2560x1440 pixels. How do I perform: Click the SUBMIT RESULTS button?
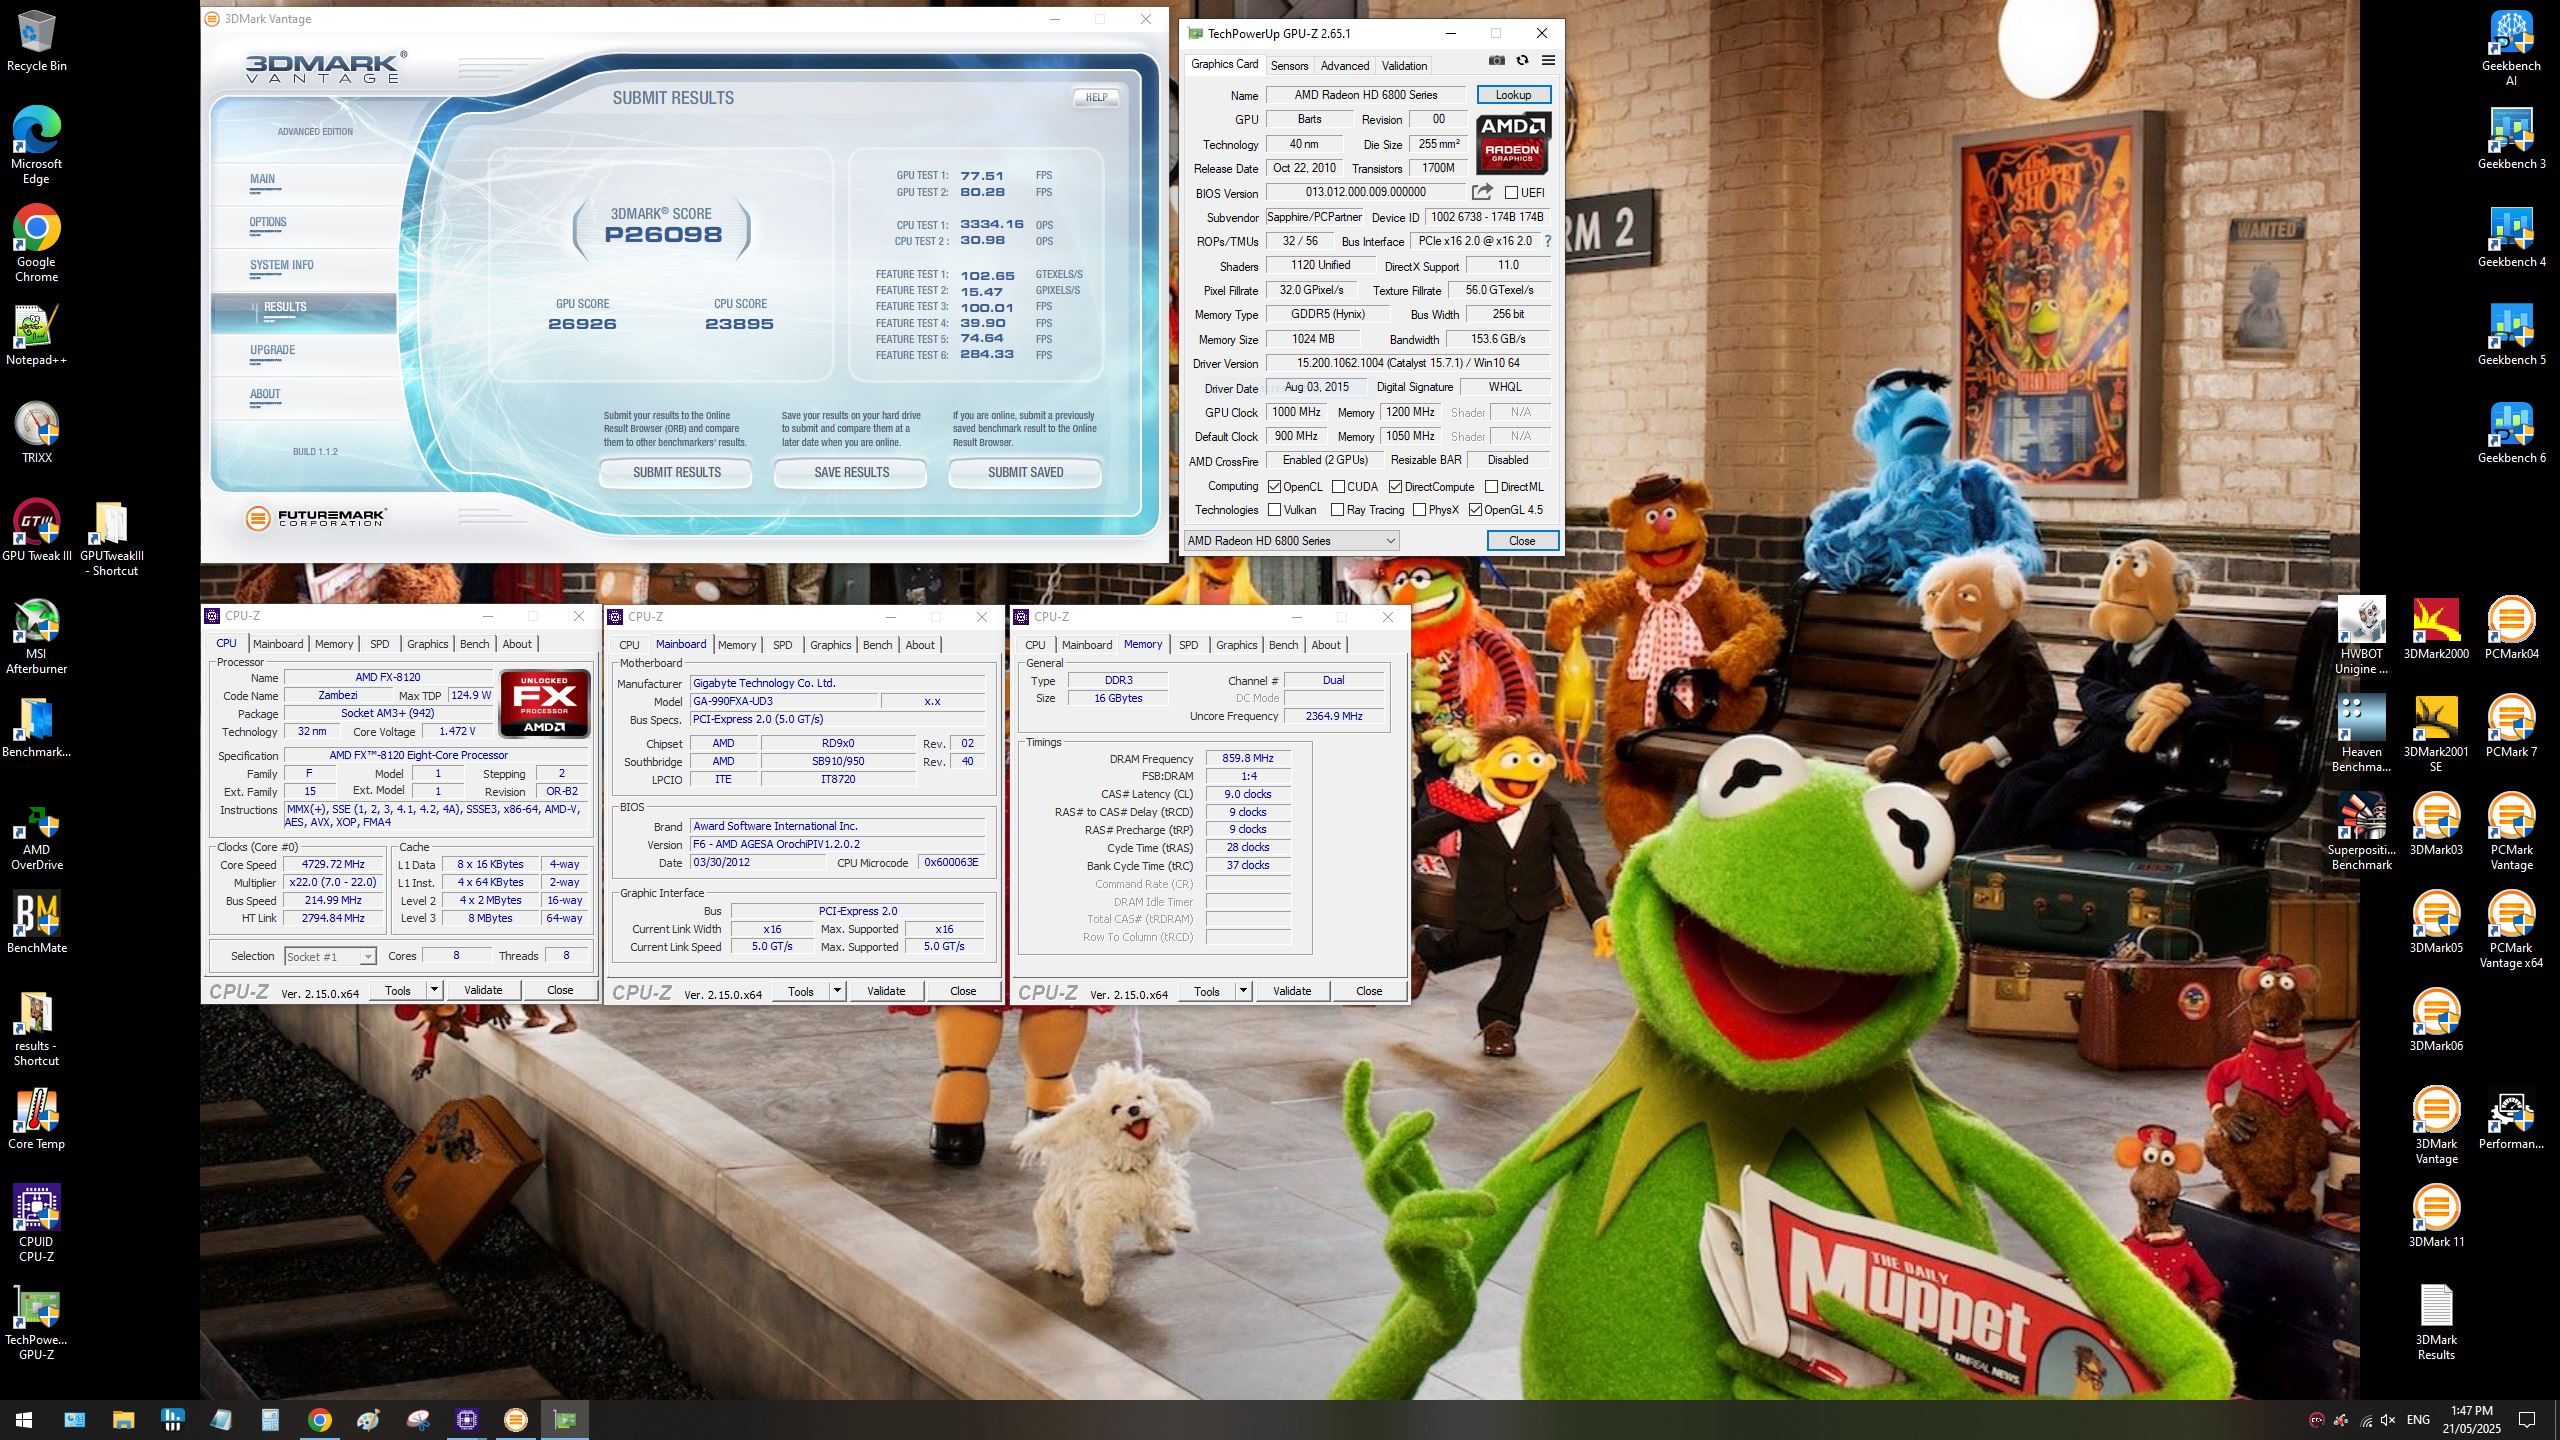pos(676,472)
